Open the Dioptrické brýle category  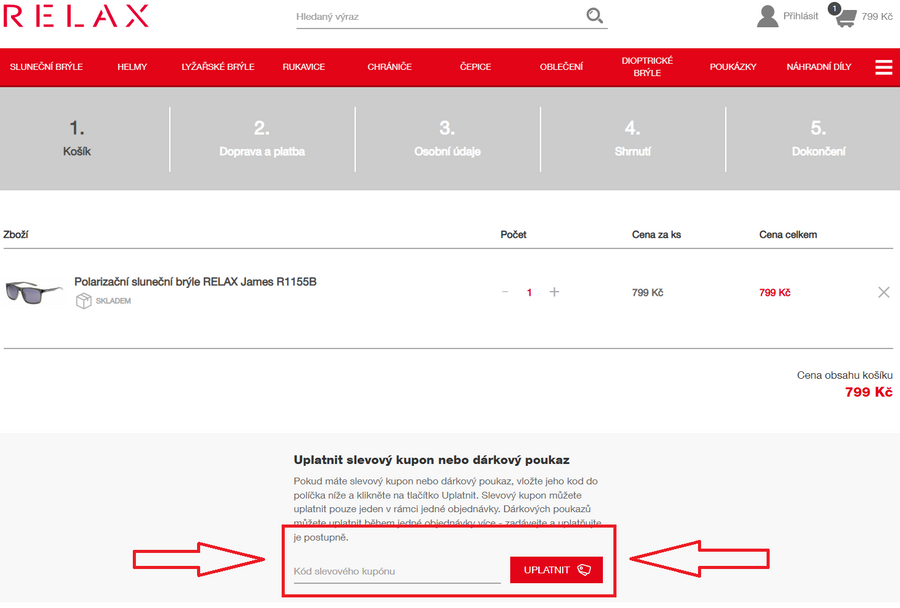647,67
